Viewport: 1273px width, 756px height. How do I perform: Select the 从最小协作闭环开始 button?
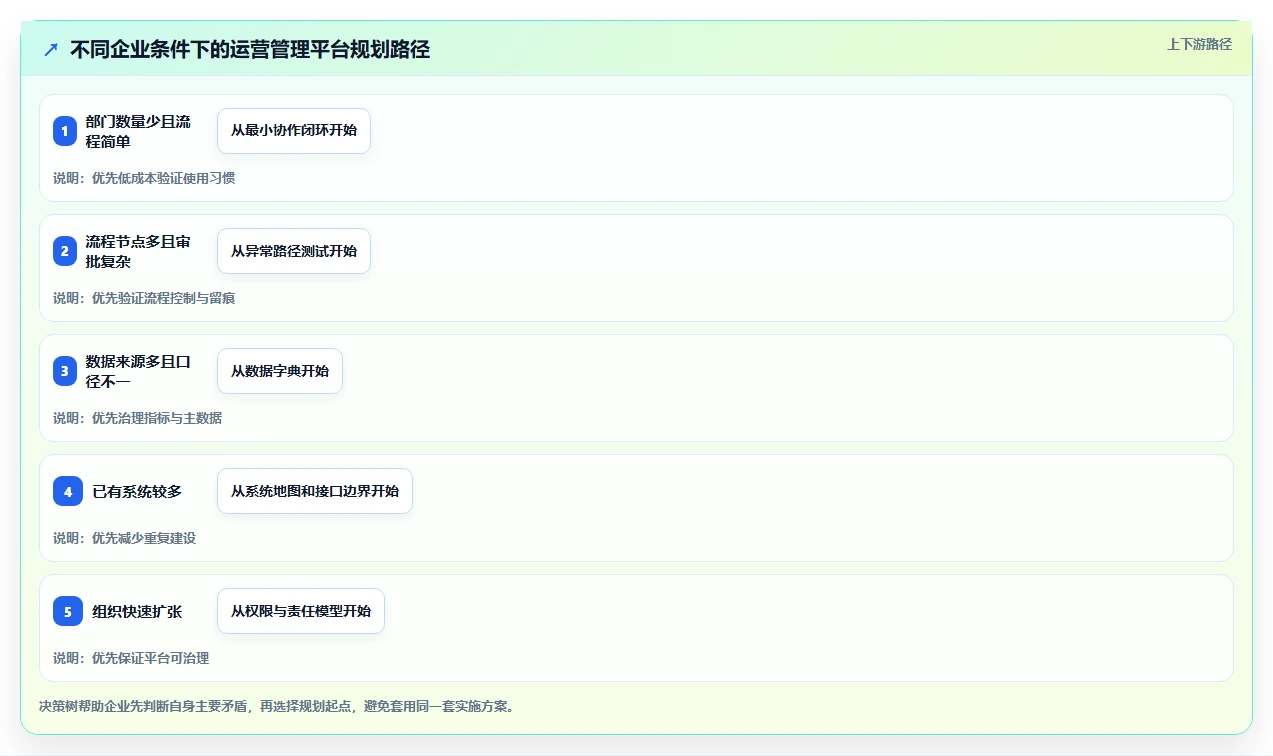coord(294,131)
